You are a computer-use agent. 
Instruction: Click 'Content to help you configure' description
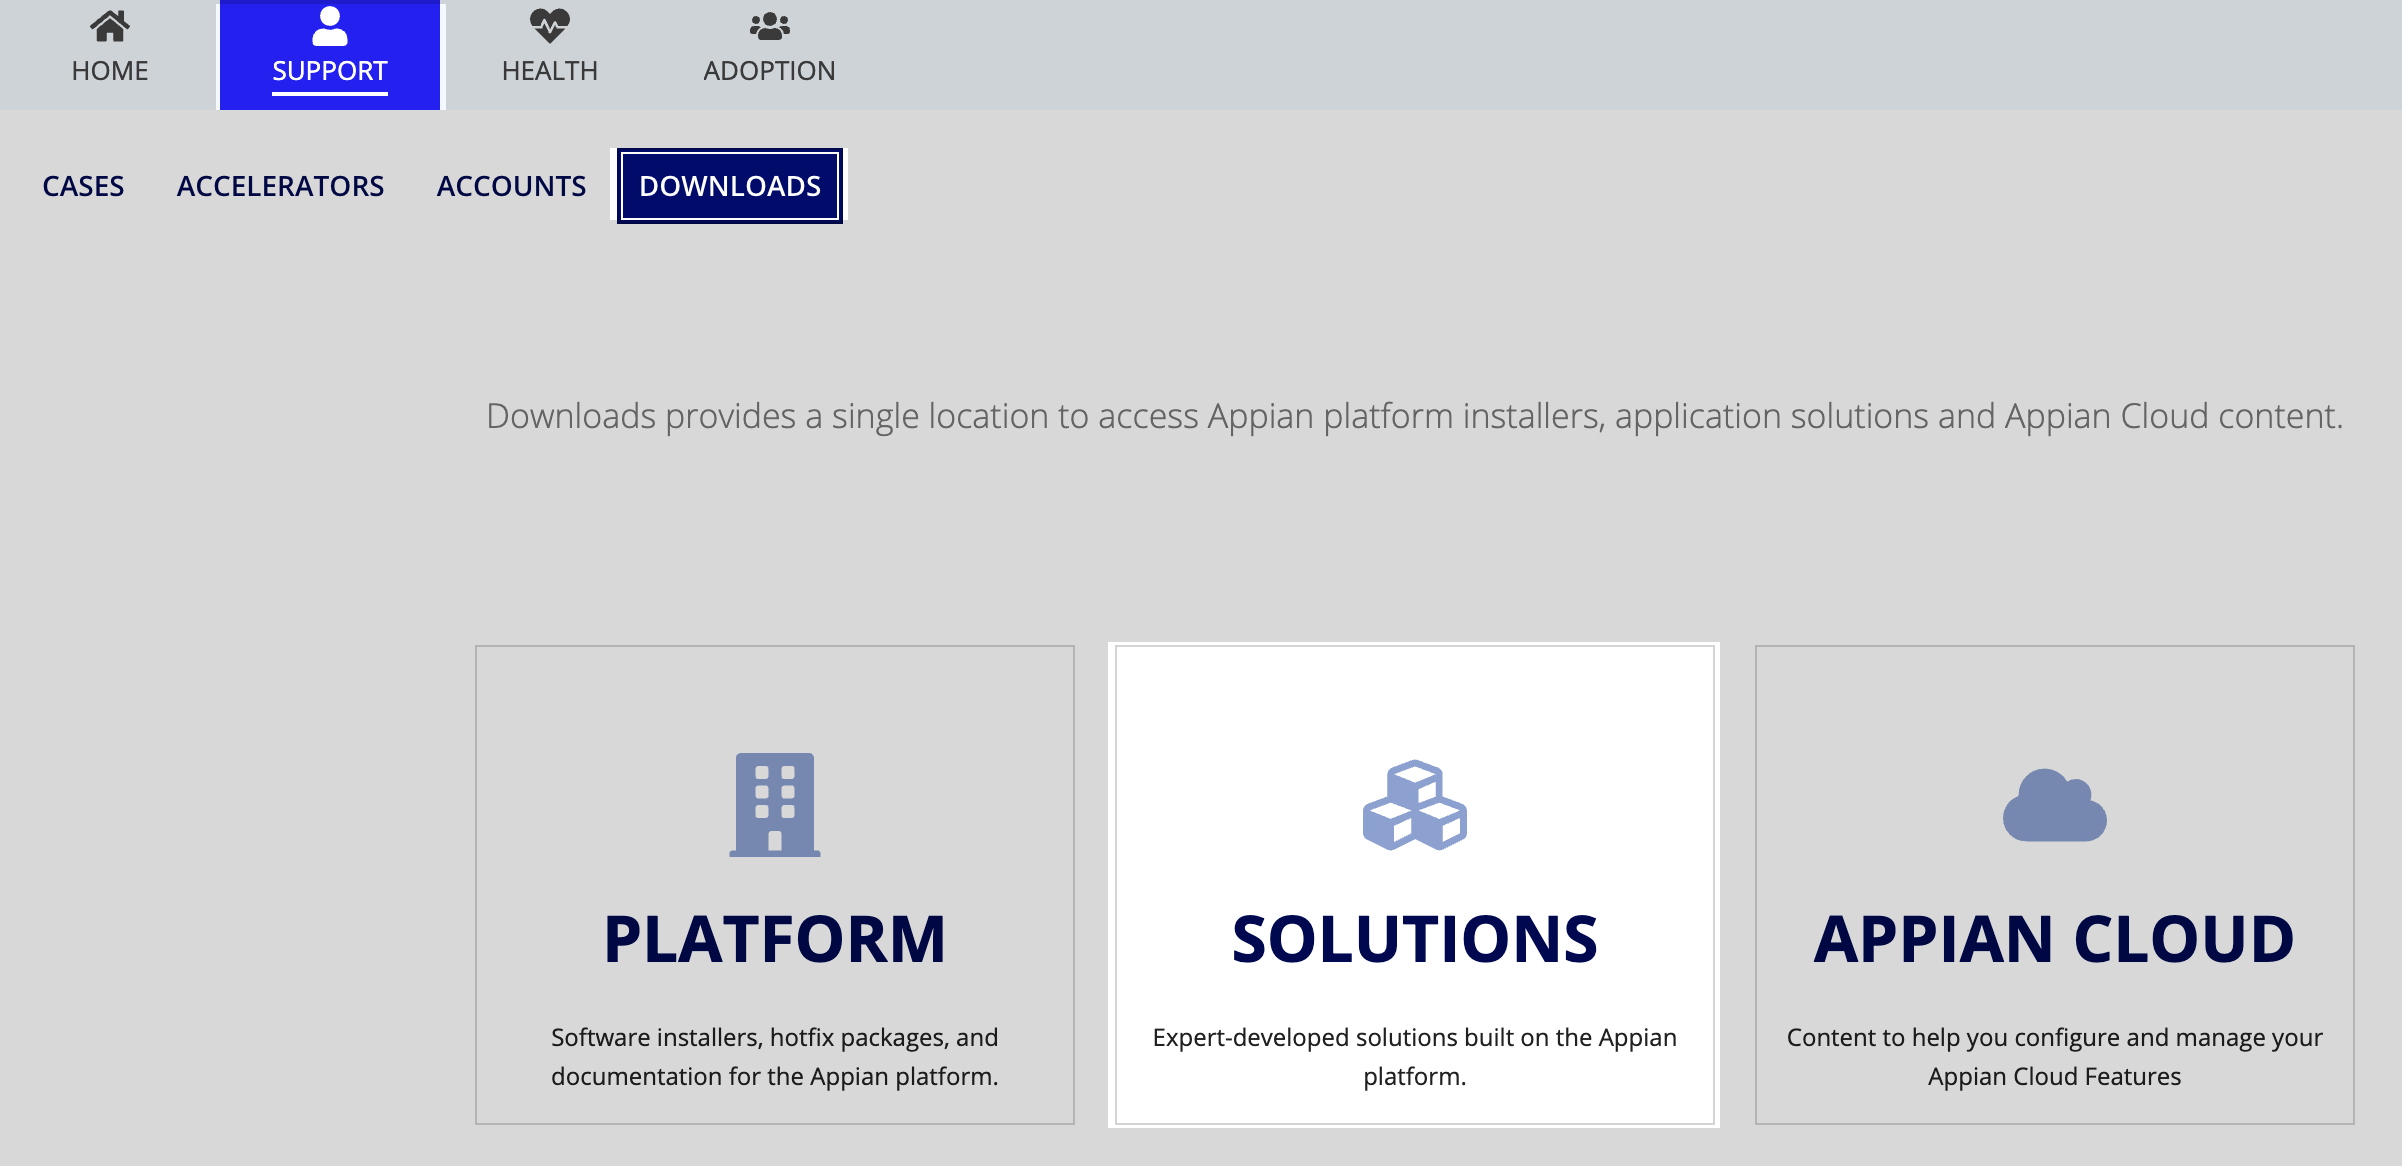pyautogui.click(x=2054, y=1057)
